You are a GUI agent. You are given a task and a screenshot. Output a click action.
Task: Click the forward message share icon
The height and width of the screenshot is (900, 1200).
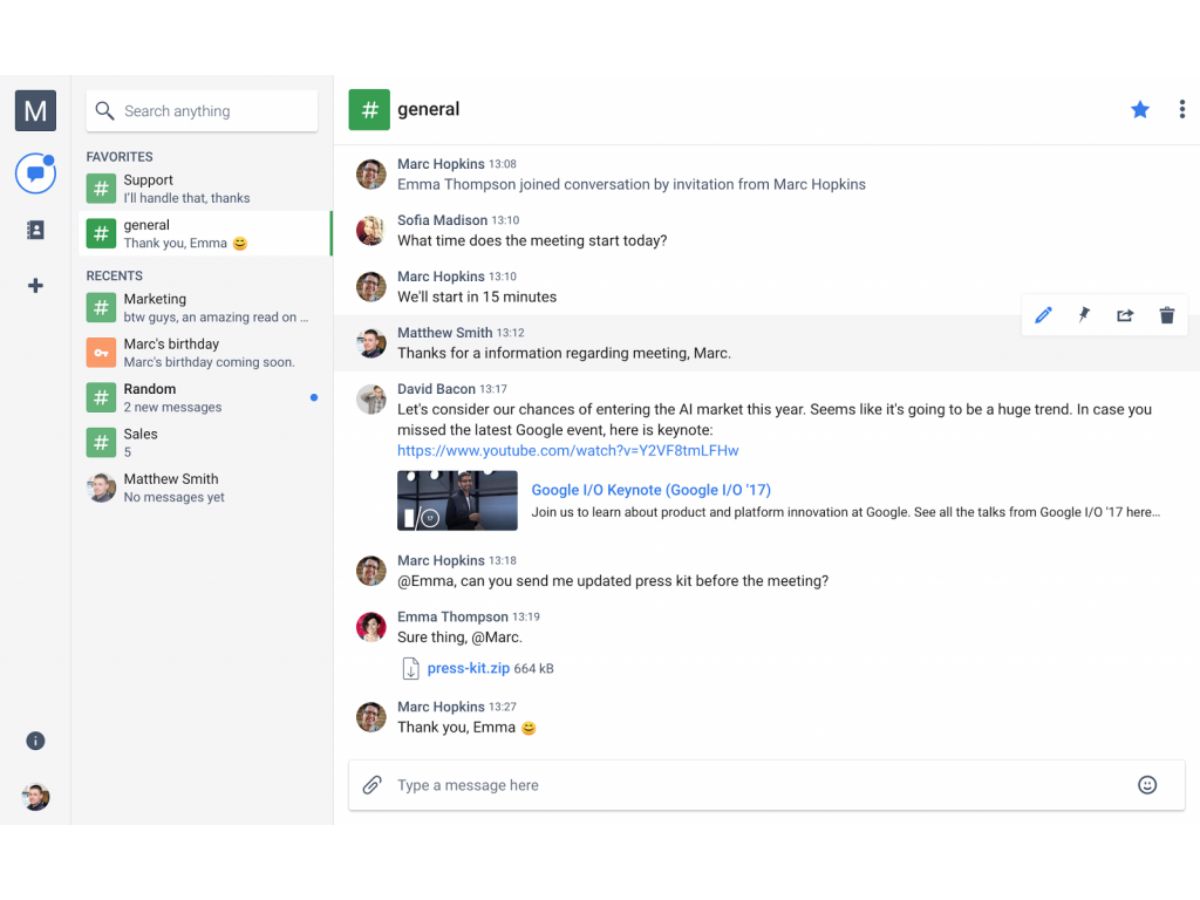[1125, 315]
